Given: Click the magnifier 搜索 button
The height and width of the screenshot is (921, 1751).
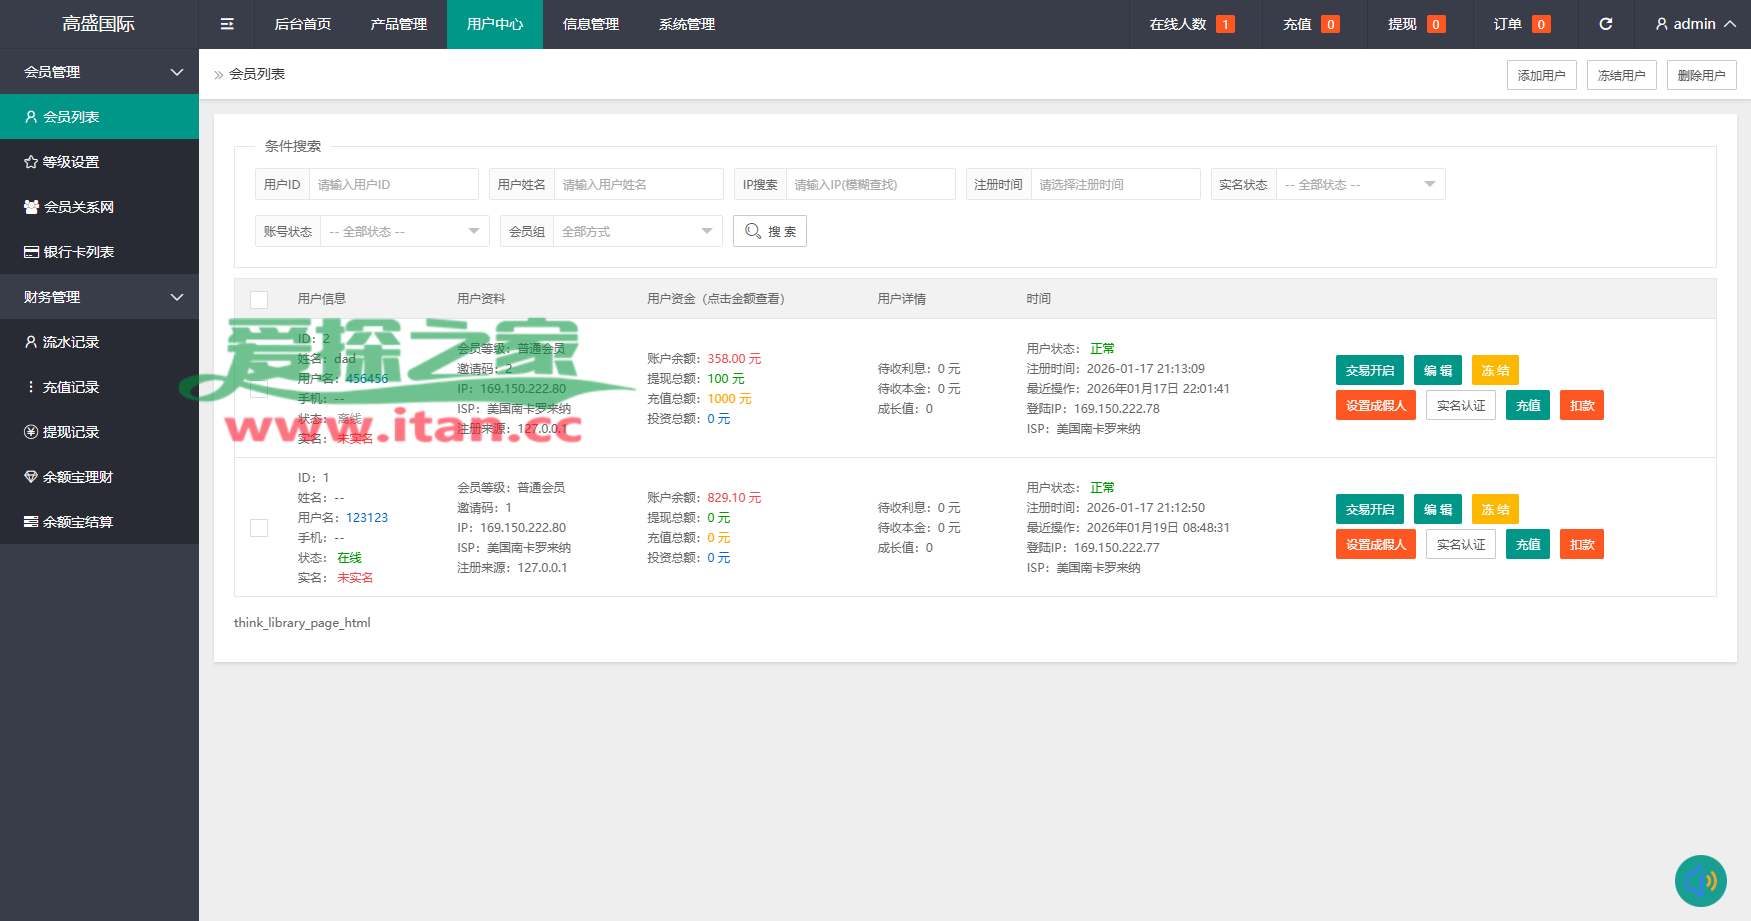Looking at the screenshot, I should pos(770,231).
